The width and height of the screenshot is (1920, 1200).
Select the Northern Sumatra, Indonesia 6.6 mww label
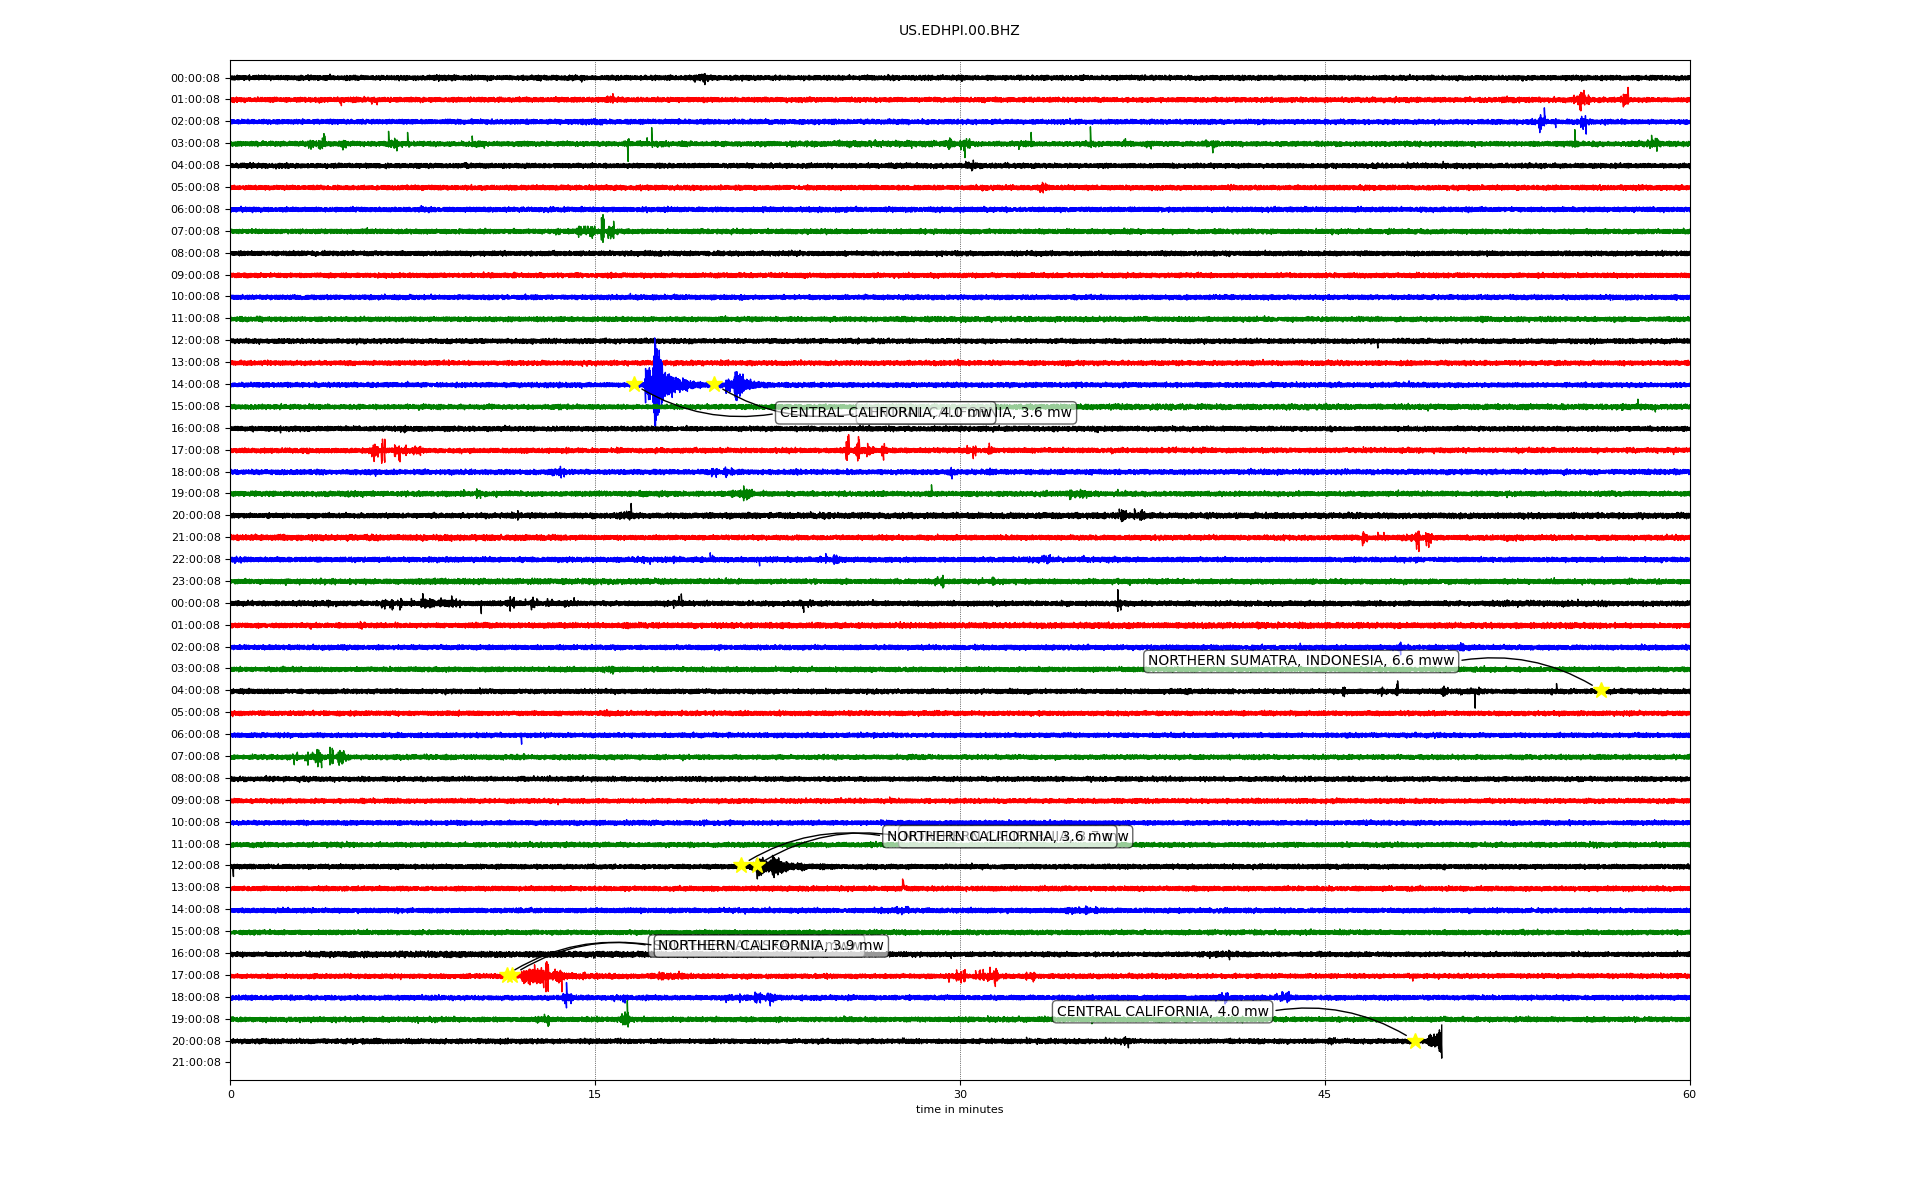(x=1300, y=661)
